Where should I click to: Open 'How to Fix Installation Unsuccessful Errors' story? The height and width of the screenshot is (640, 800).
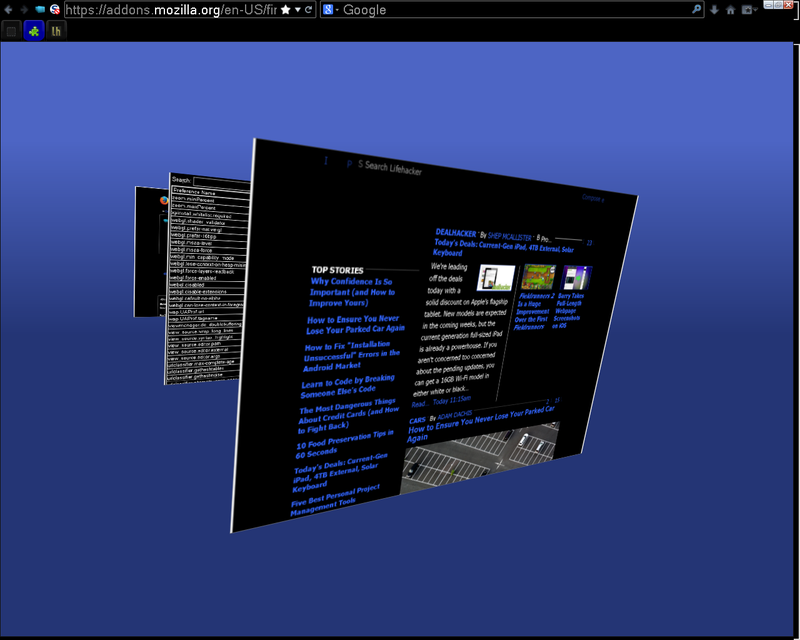(x=352, y=356)
